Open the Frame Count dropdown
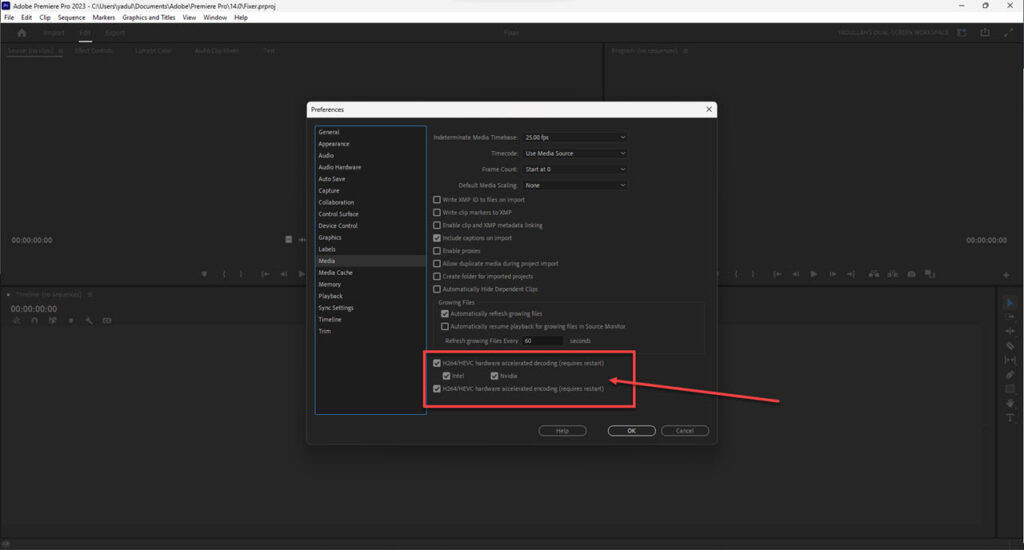The width and height of the screenshot is (1024, 550). [x=575, y=169]
